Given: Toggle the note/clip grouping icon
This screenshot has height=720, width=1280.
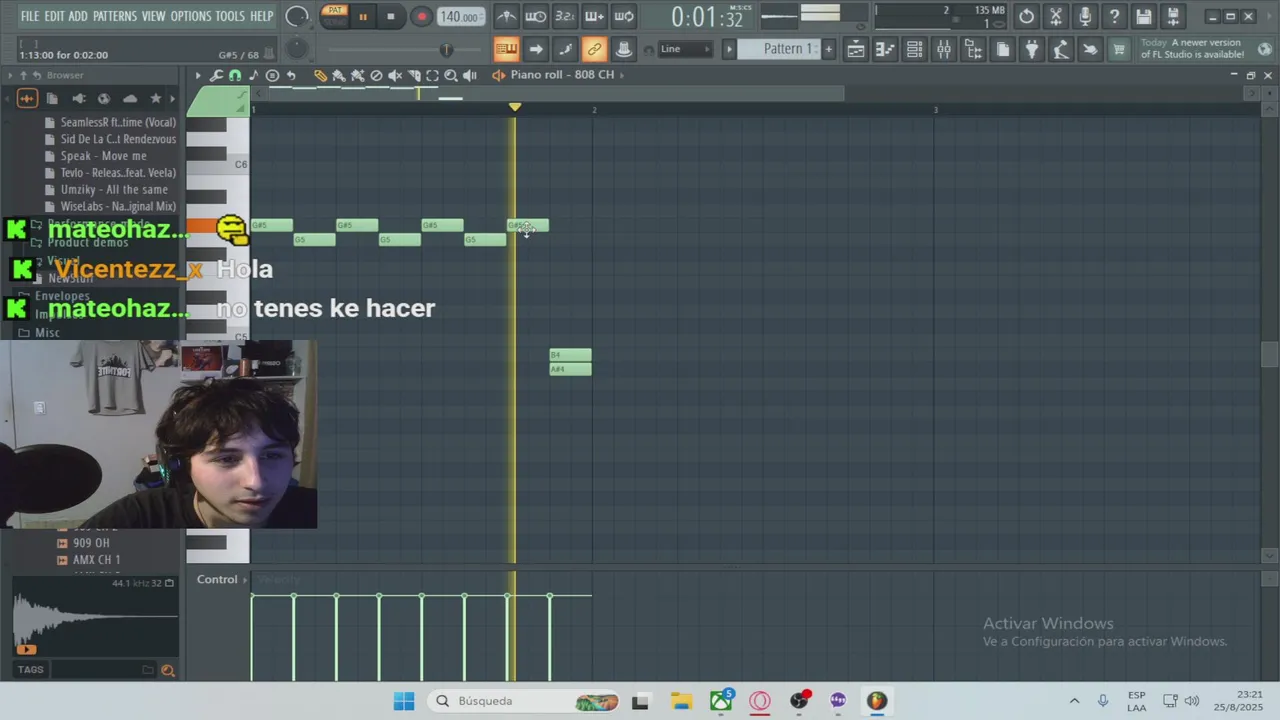Looking at the screenshot, I should coord(565,49).
